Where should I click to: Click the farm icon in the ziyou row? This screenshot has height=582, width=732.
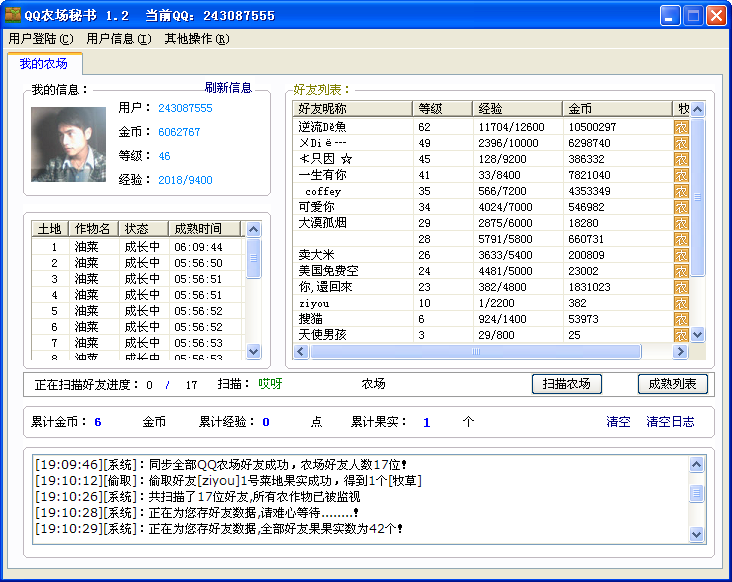tap(681, 303)
